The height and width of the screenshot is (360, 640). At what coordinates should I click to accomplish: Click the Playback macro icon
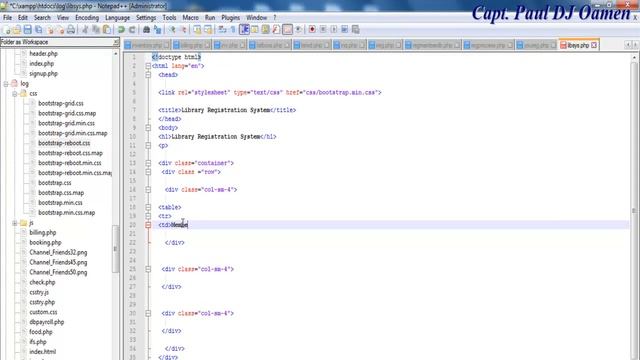tap(334, 29)
